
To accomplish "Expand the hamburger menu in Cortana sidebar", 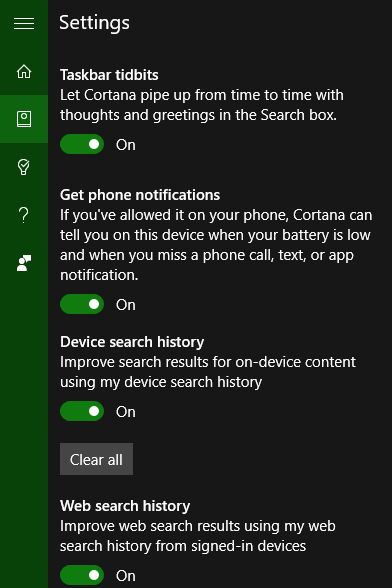I will click(24, 23).
